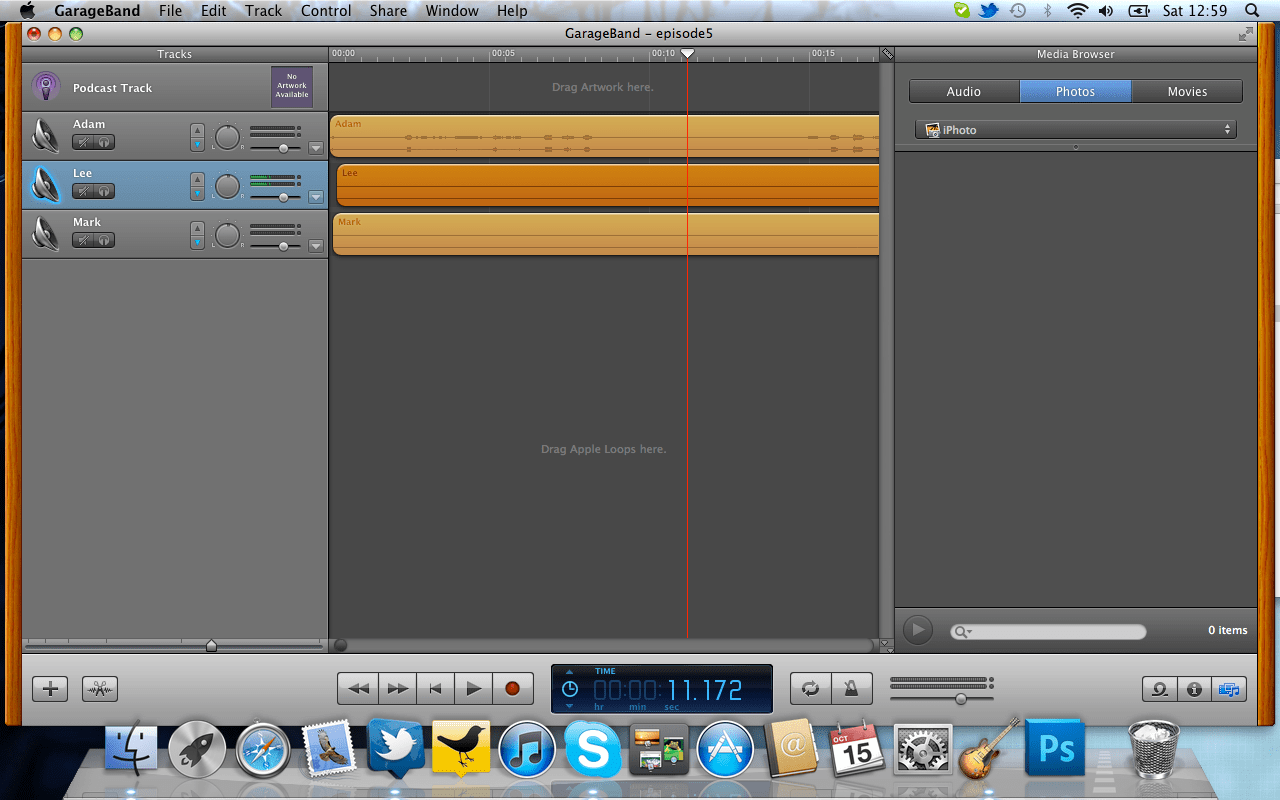Image resolution: width=1280 pixels, height=800 pixels.
Task: Open the Track Editor with the scissors icon
Action: (99, 688)
